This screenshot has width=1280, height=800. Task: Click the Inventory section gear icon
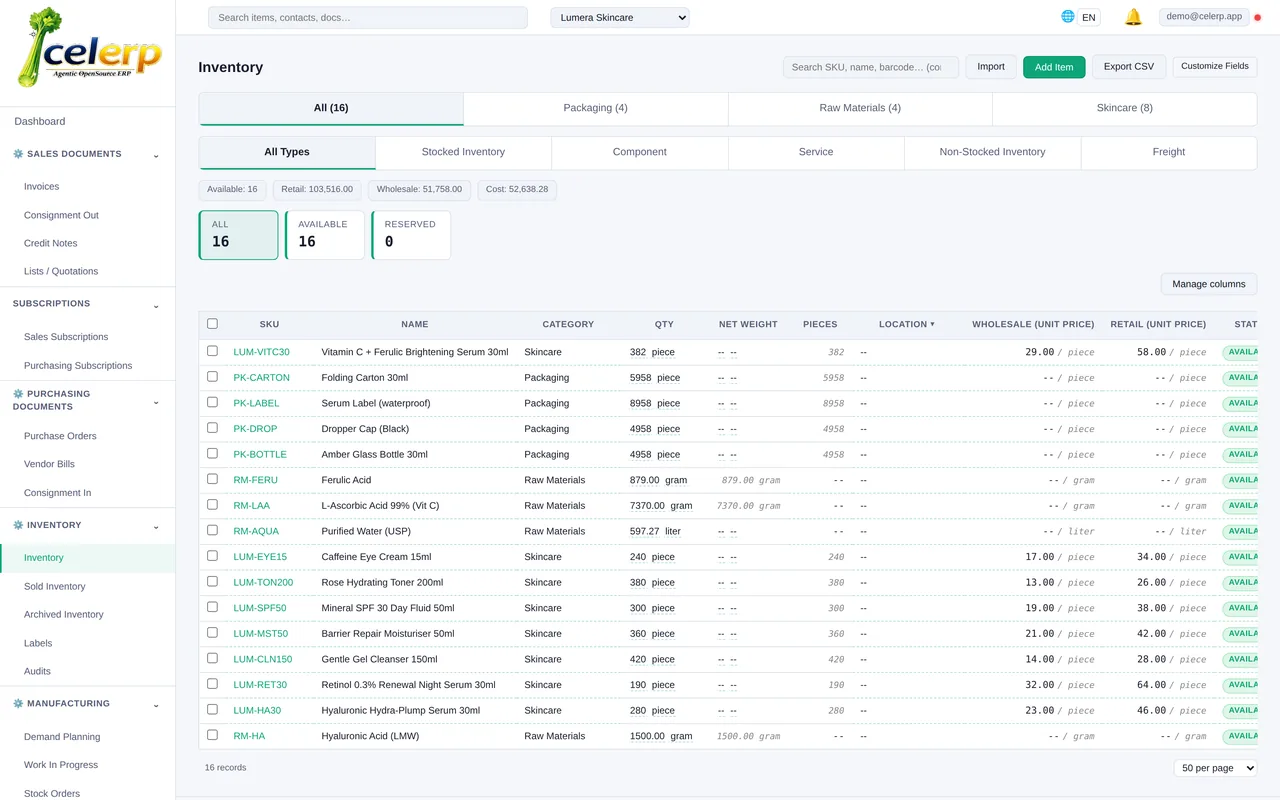[x=18, y=525]
